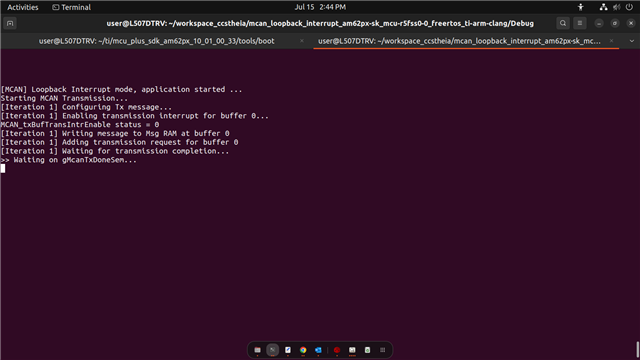Click the wired network status icon
This screenshot has width=640, height=360.
pos(603,7)
